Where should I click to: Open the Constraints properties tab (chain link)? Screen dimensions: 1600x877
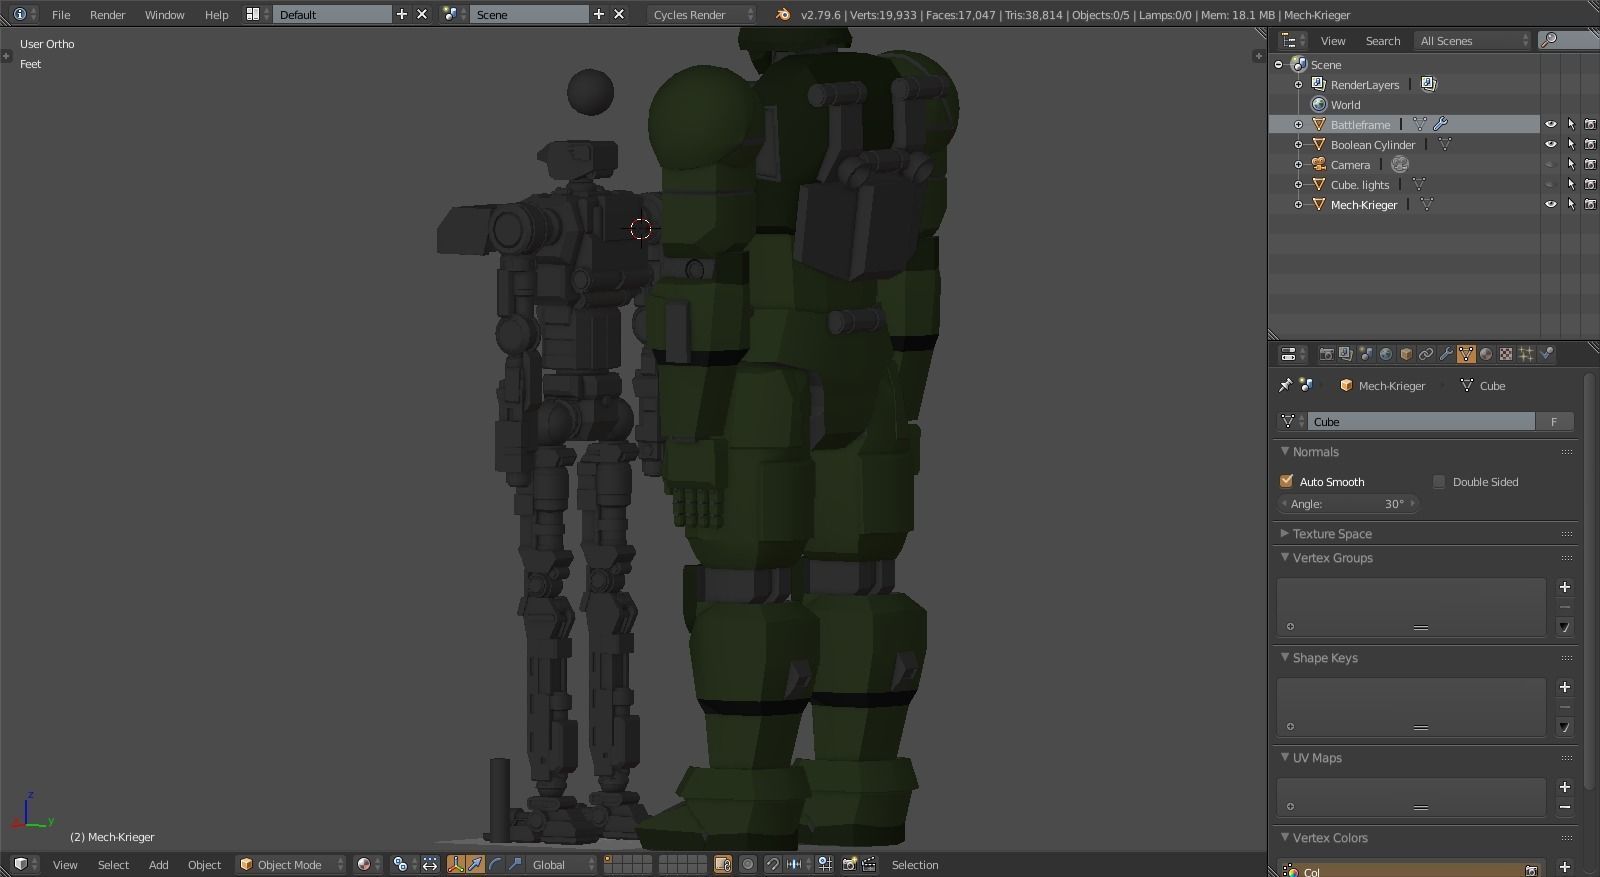1426,354
